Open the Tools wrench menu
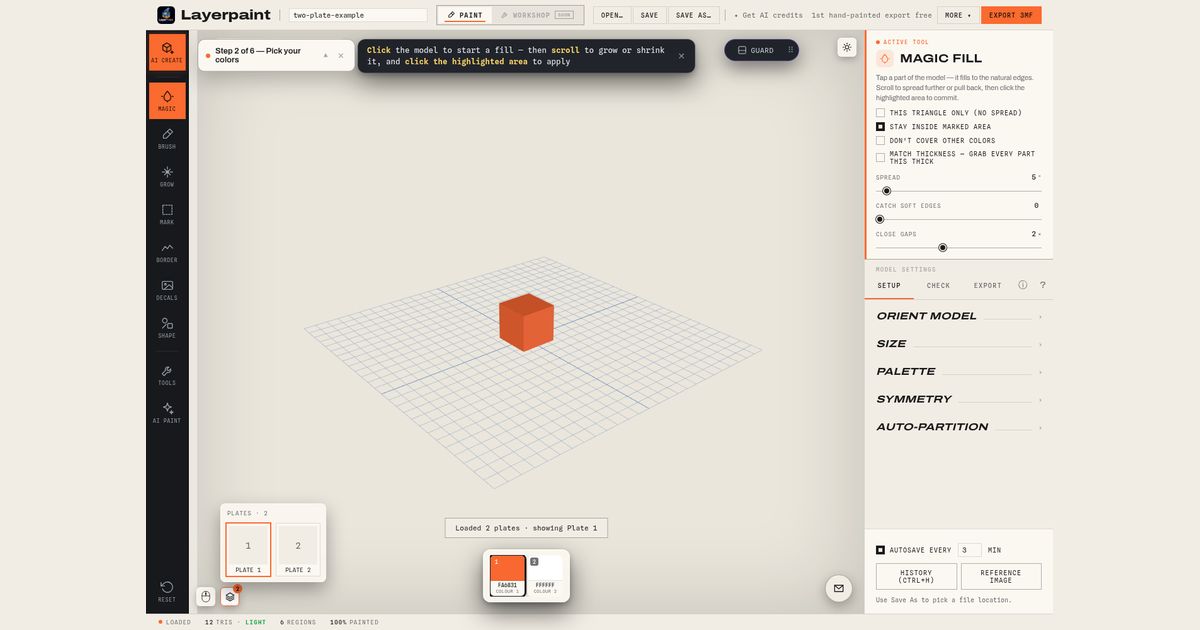The width and height of the screenshot is (1200, 630). (167, 375)
